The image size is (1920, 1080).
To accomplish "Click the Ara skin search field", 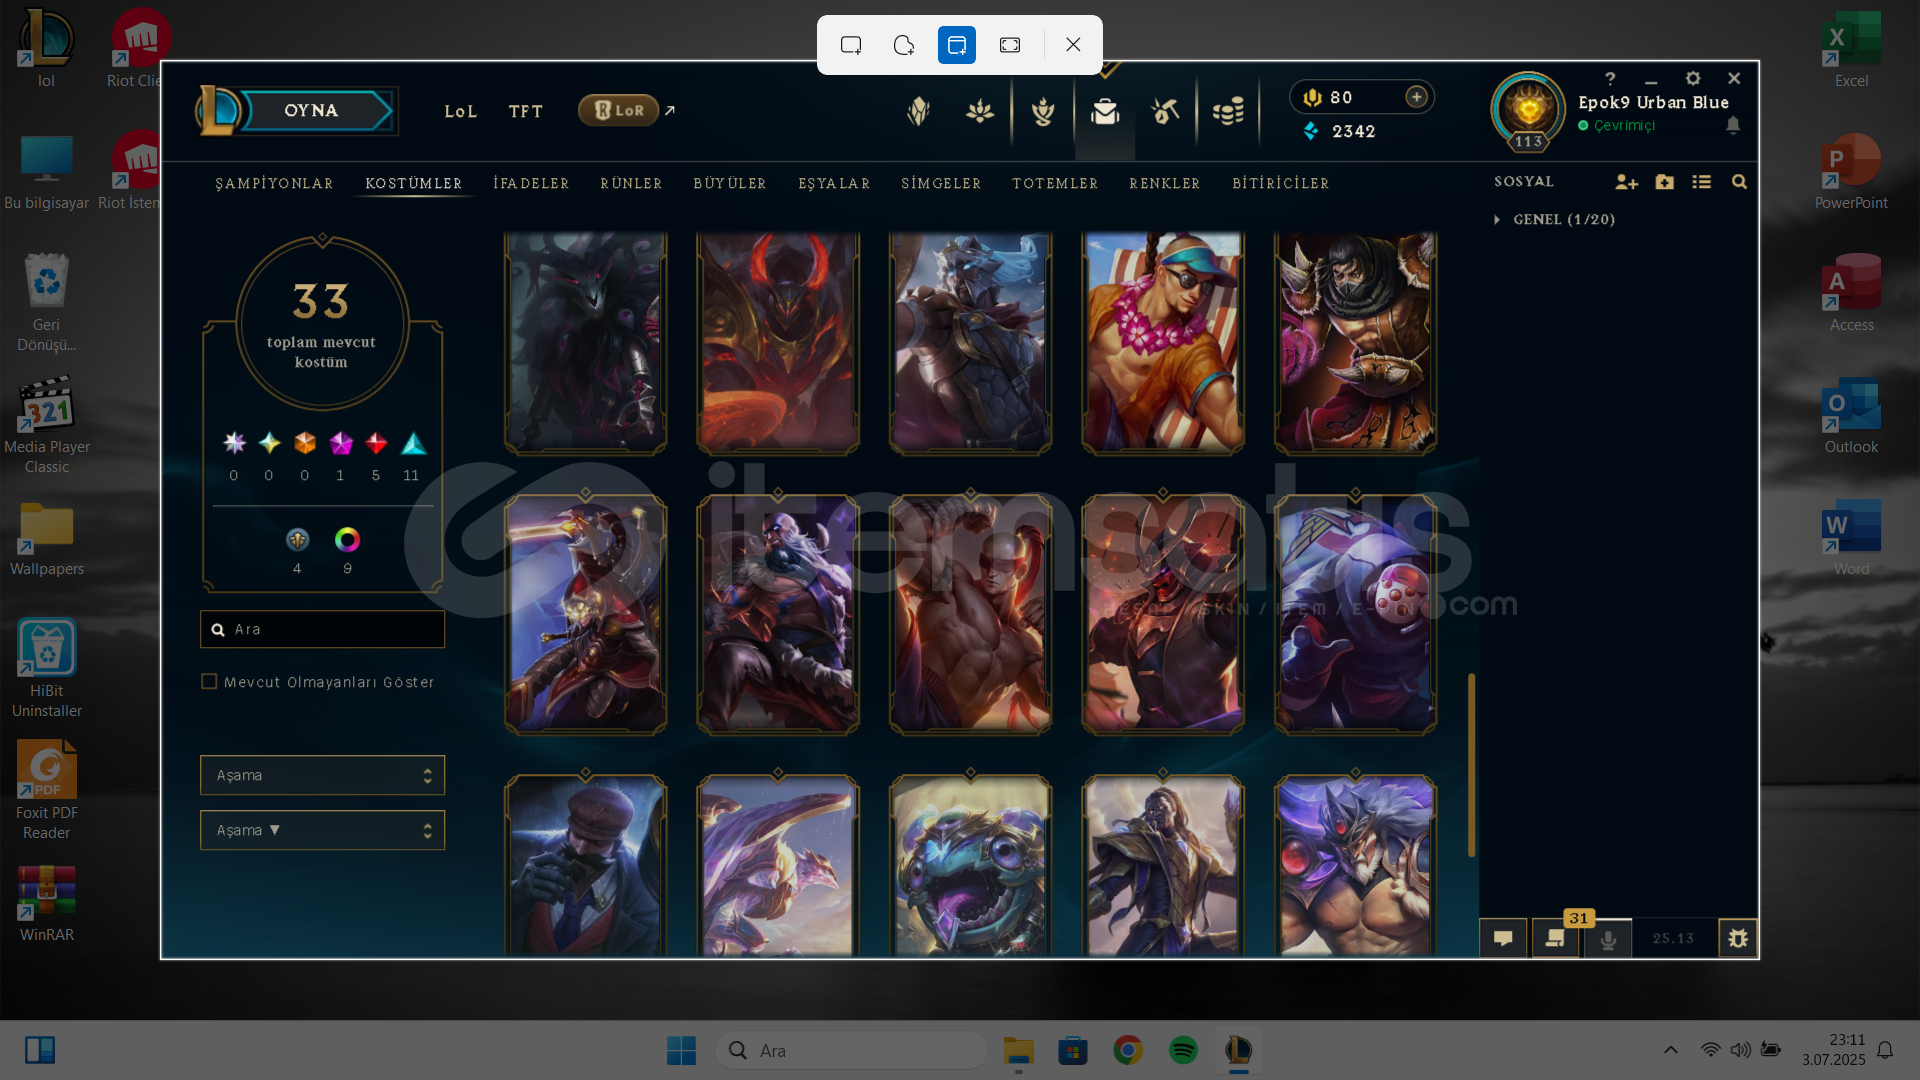I will click(322, 629).
